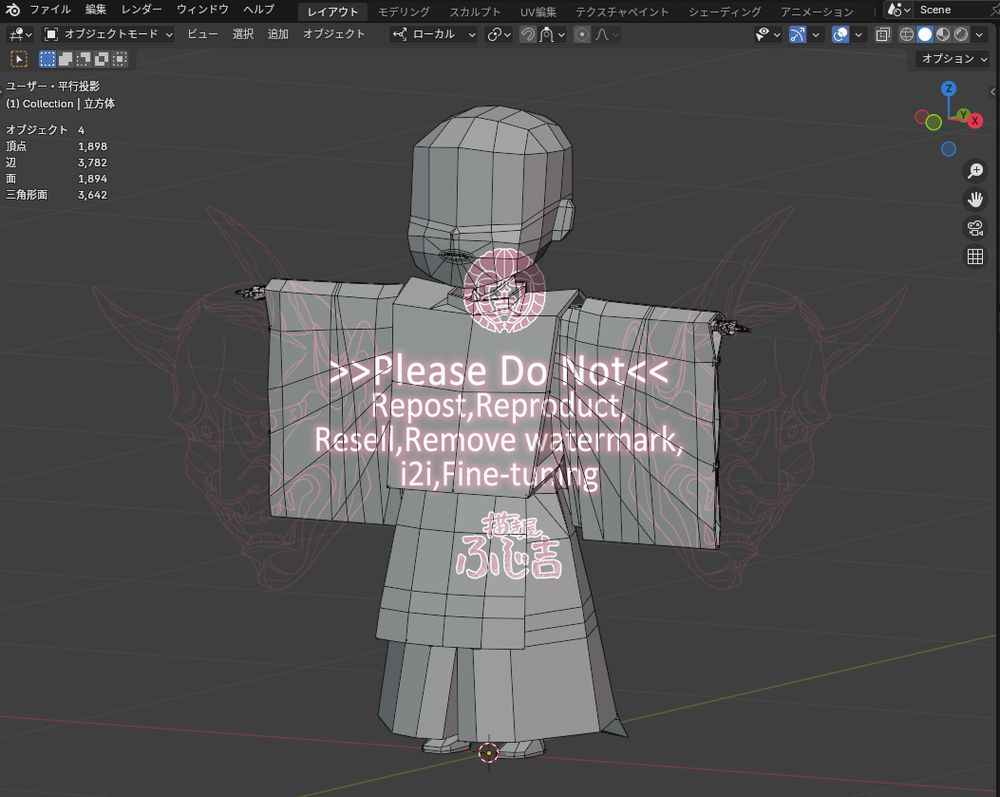The height and width of the screenshot is (797, 1000).
Task: Open the ファイル menu
Action: 50,10
